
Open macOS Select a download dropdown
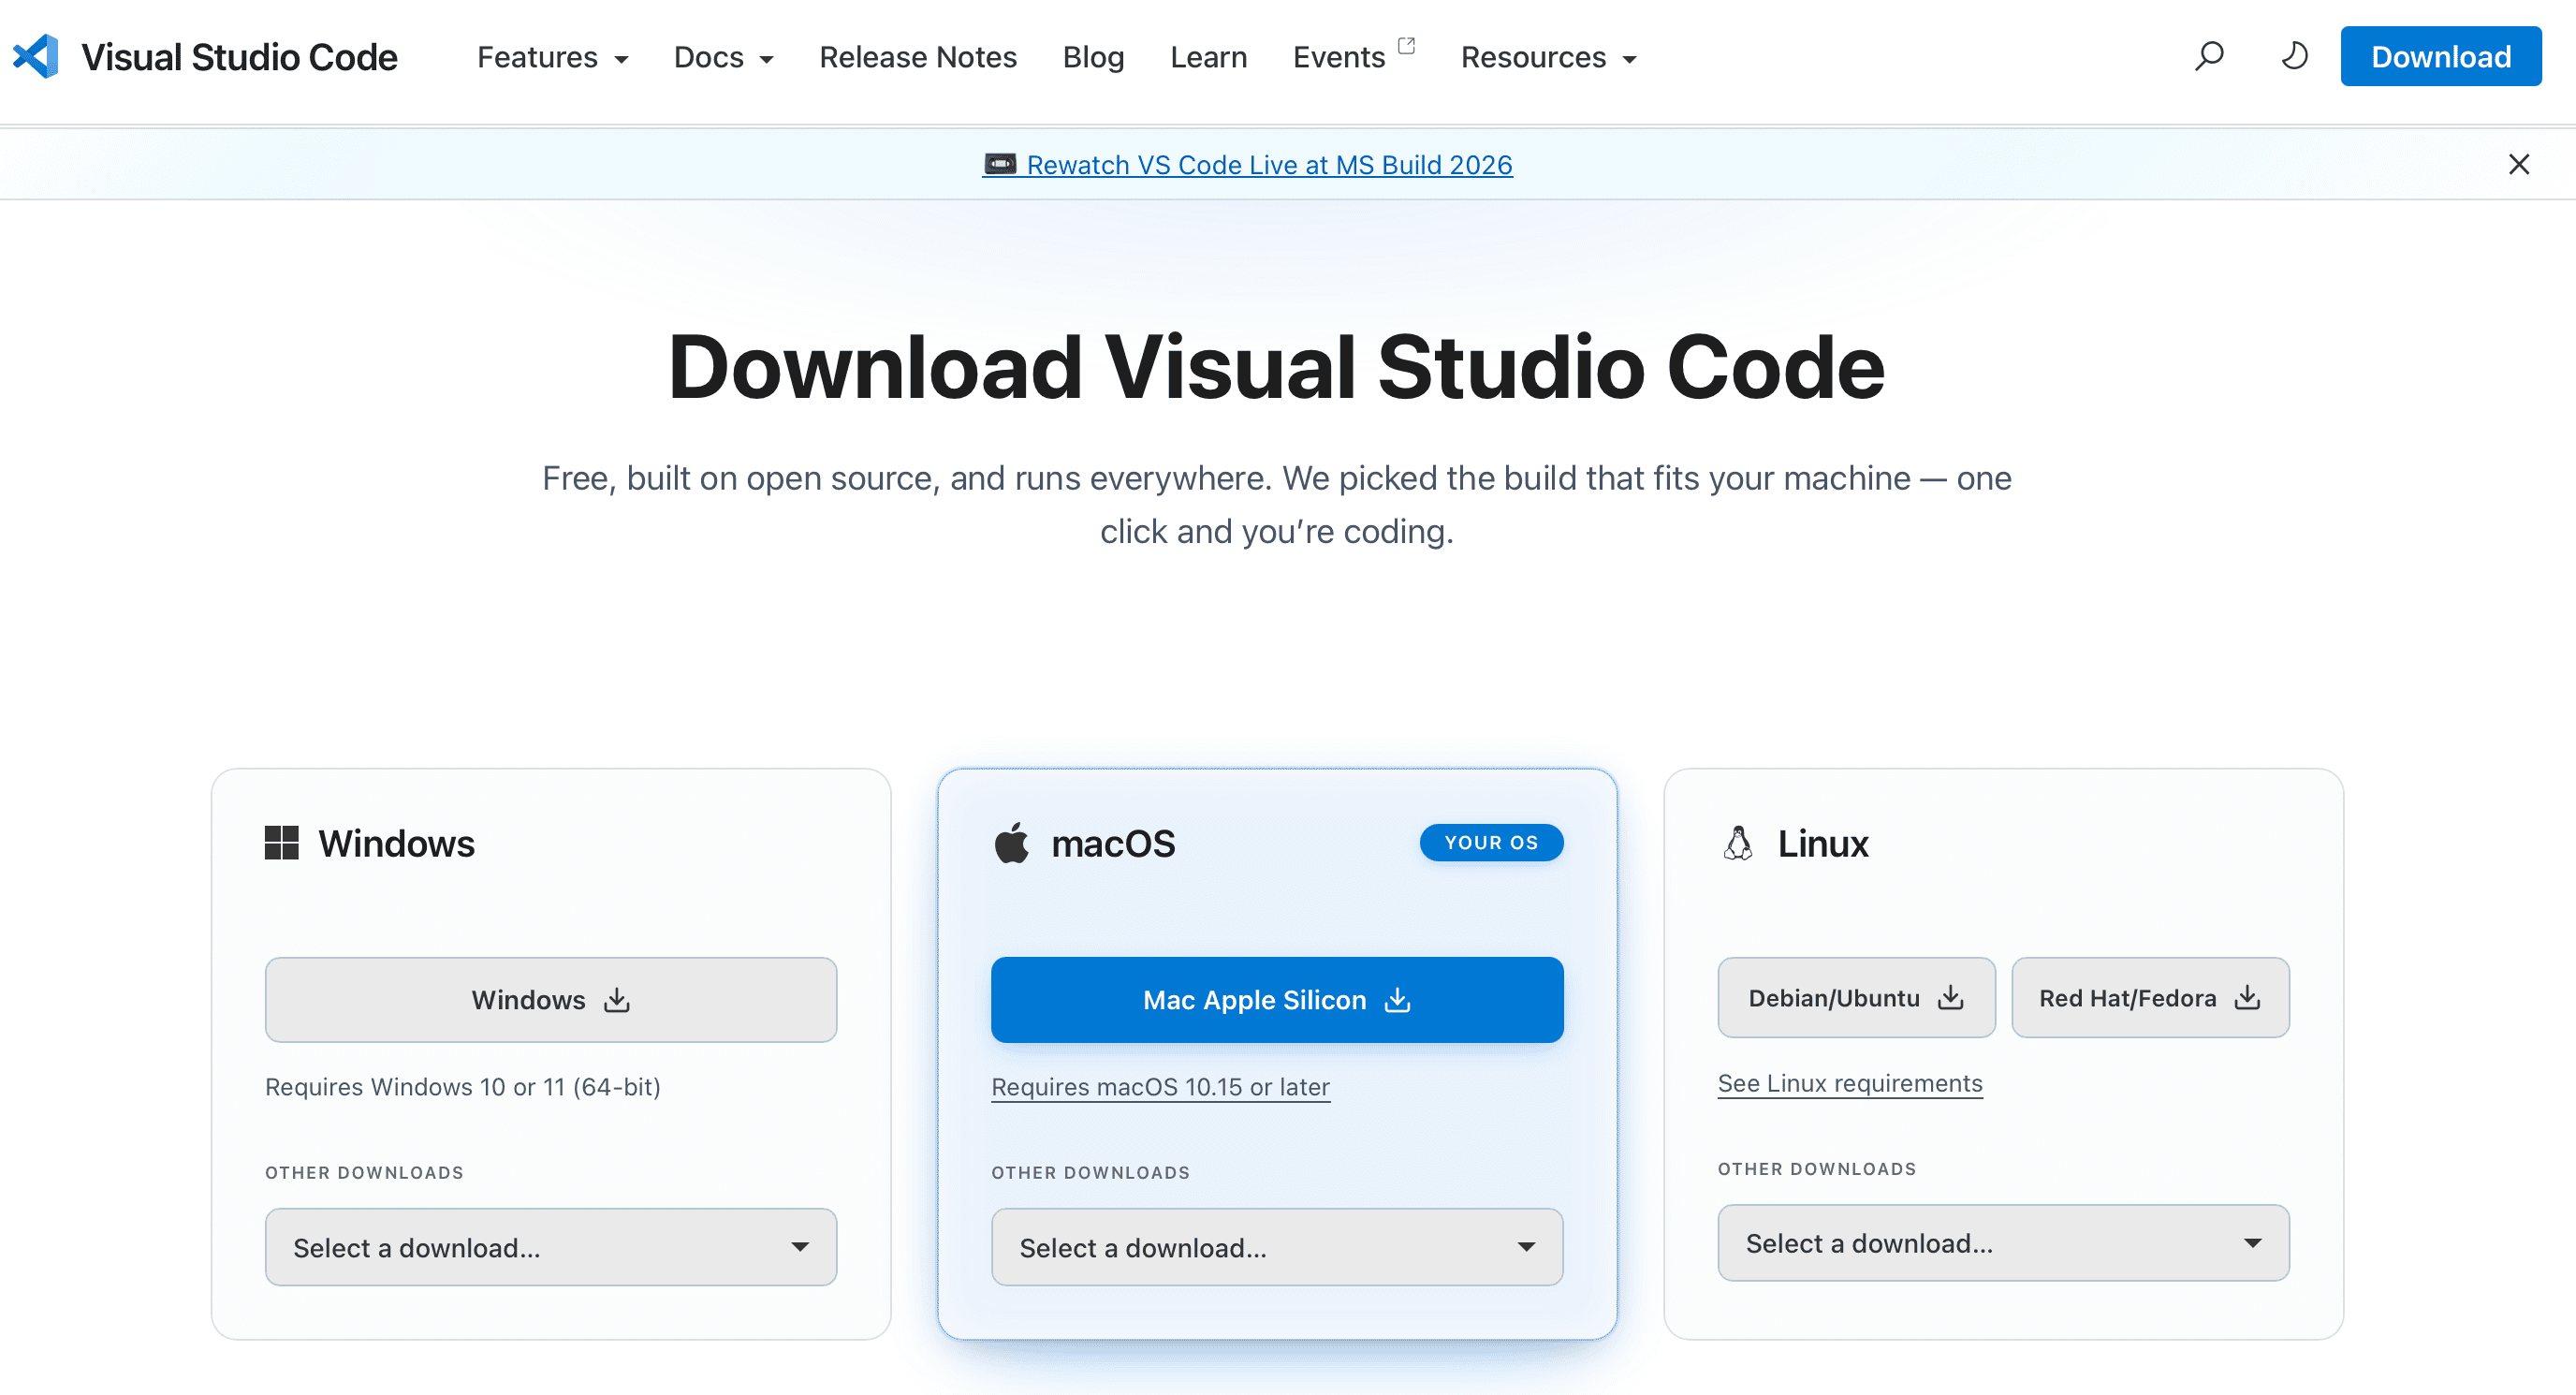click(1277, 1247)
